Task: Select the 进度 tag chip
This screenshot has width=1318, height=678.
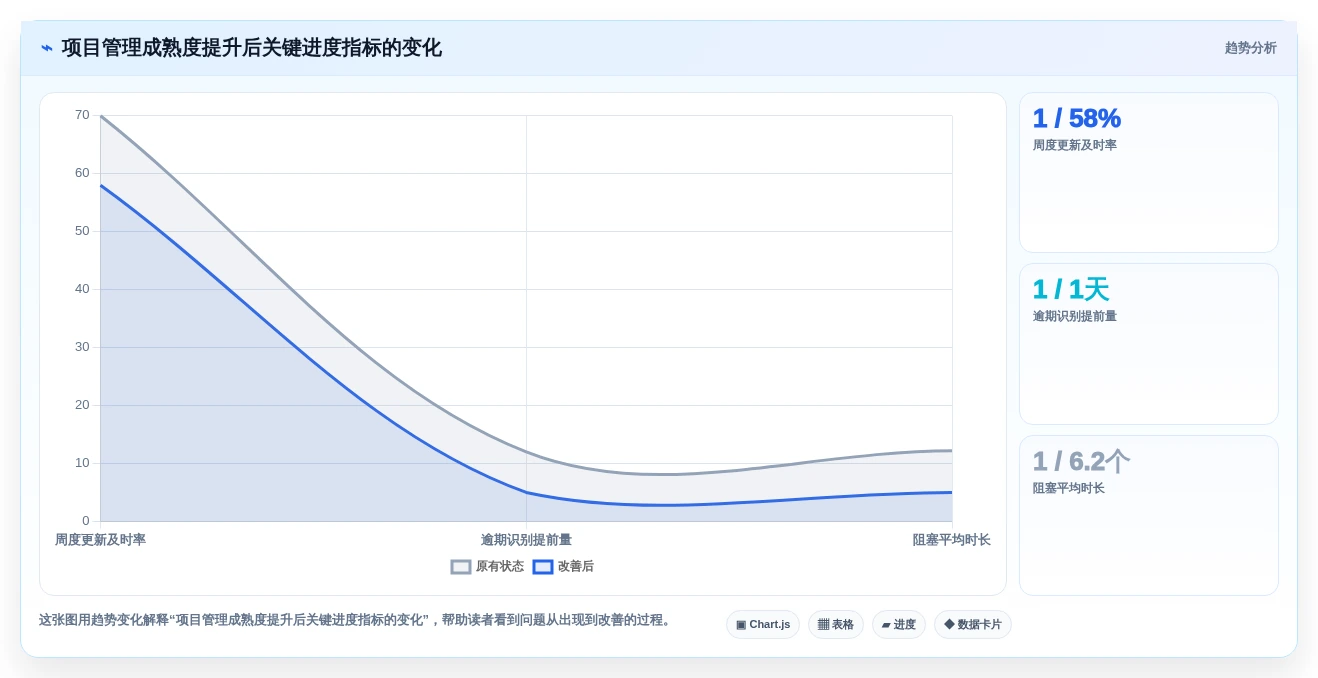Action: [899, 624]
